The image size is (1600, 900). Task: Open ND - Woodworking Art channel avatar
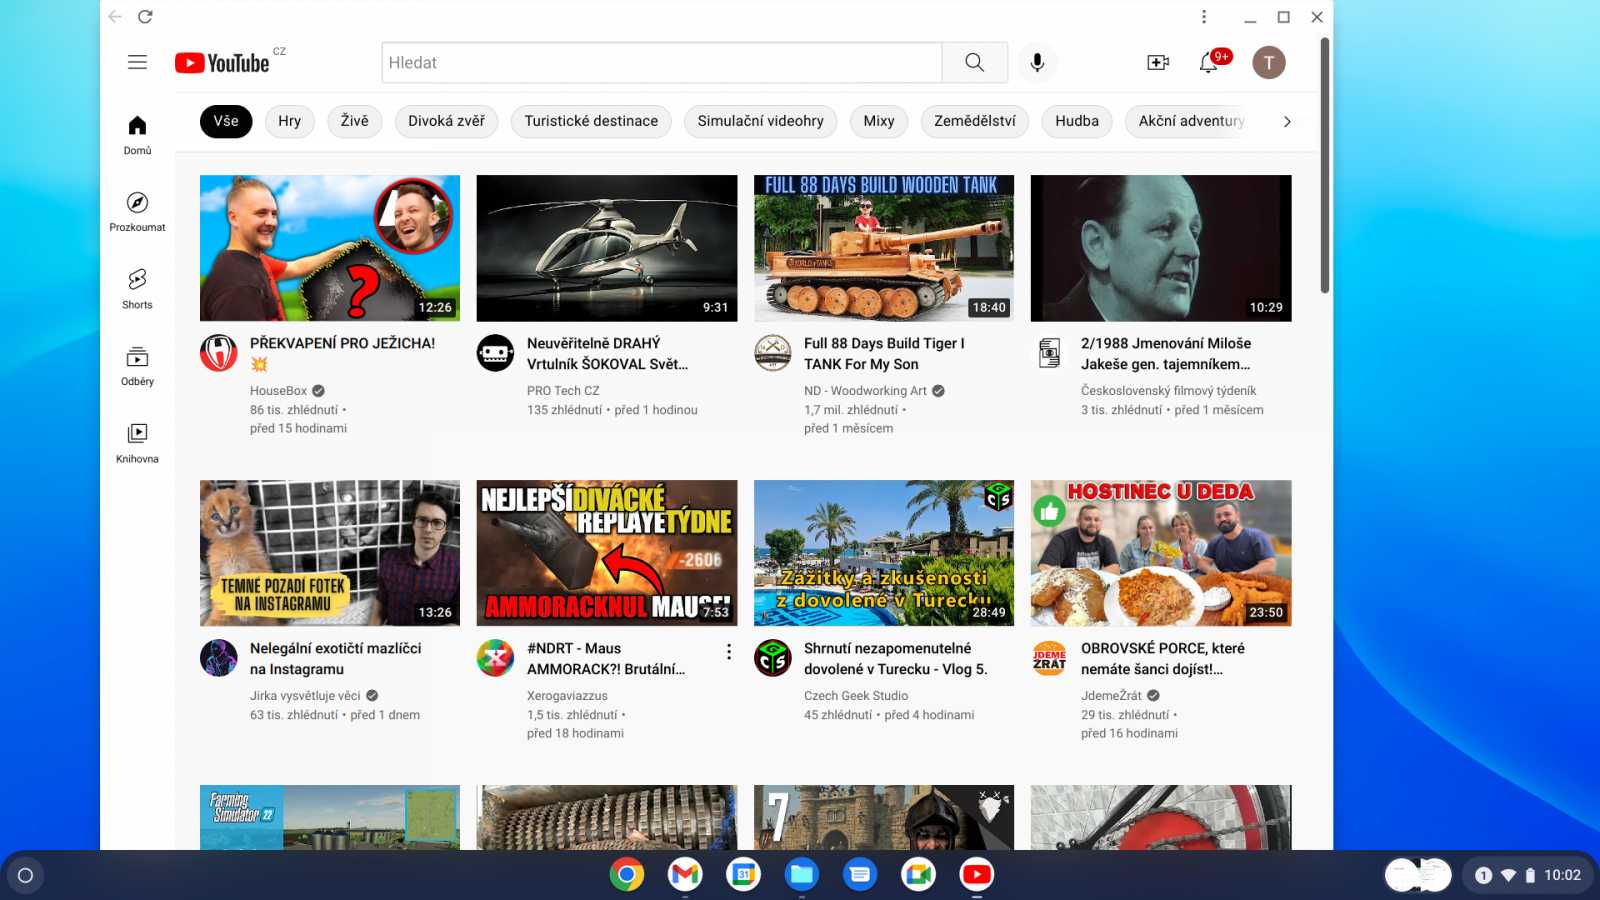point(773,353)
